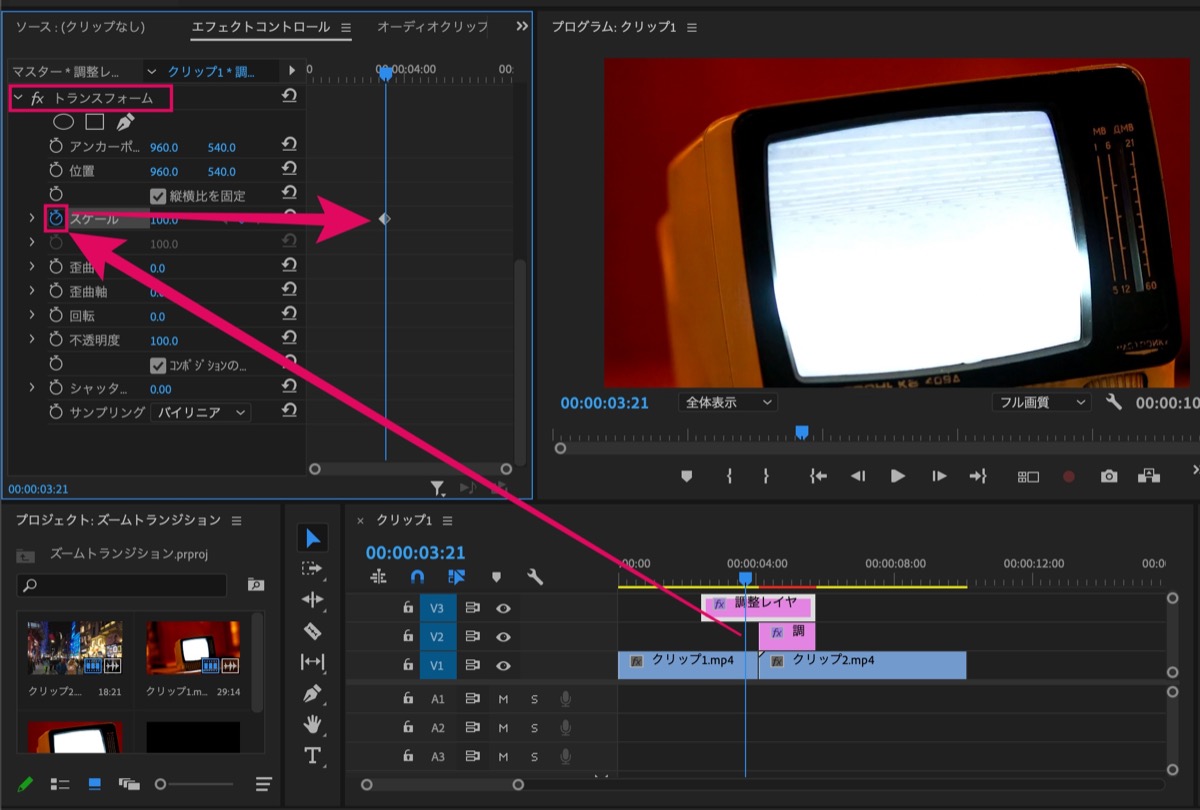Hide V2 track with eye icon
Viewport: 1200px width, 810px height.
(503, 636)
